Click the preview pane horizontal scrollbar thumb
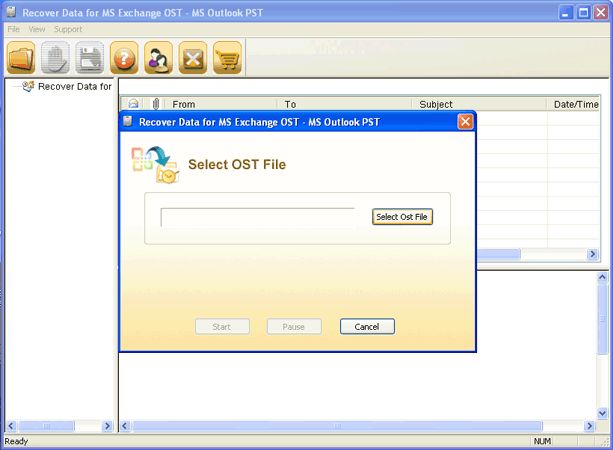This screenshot has height=450, width=613. click(x=337, y=426)
